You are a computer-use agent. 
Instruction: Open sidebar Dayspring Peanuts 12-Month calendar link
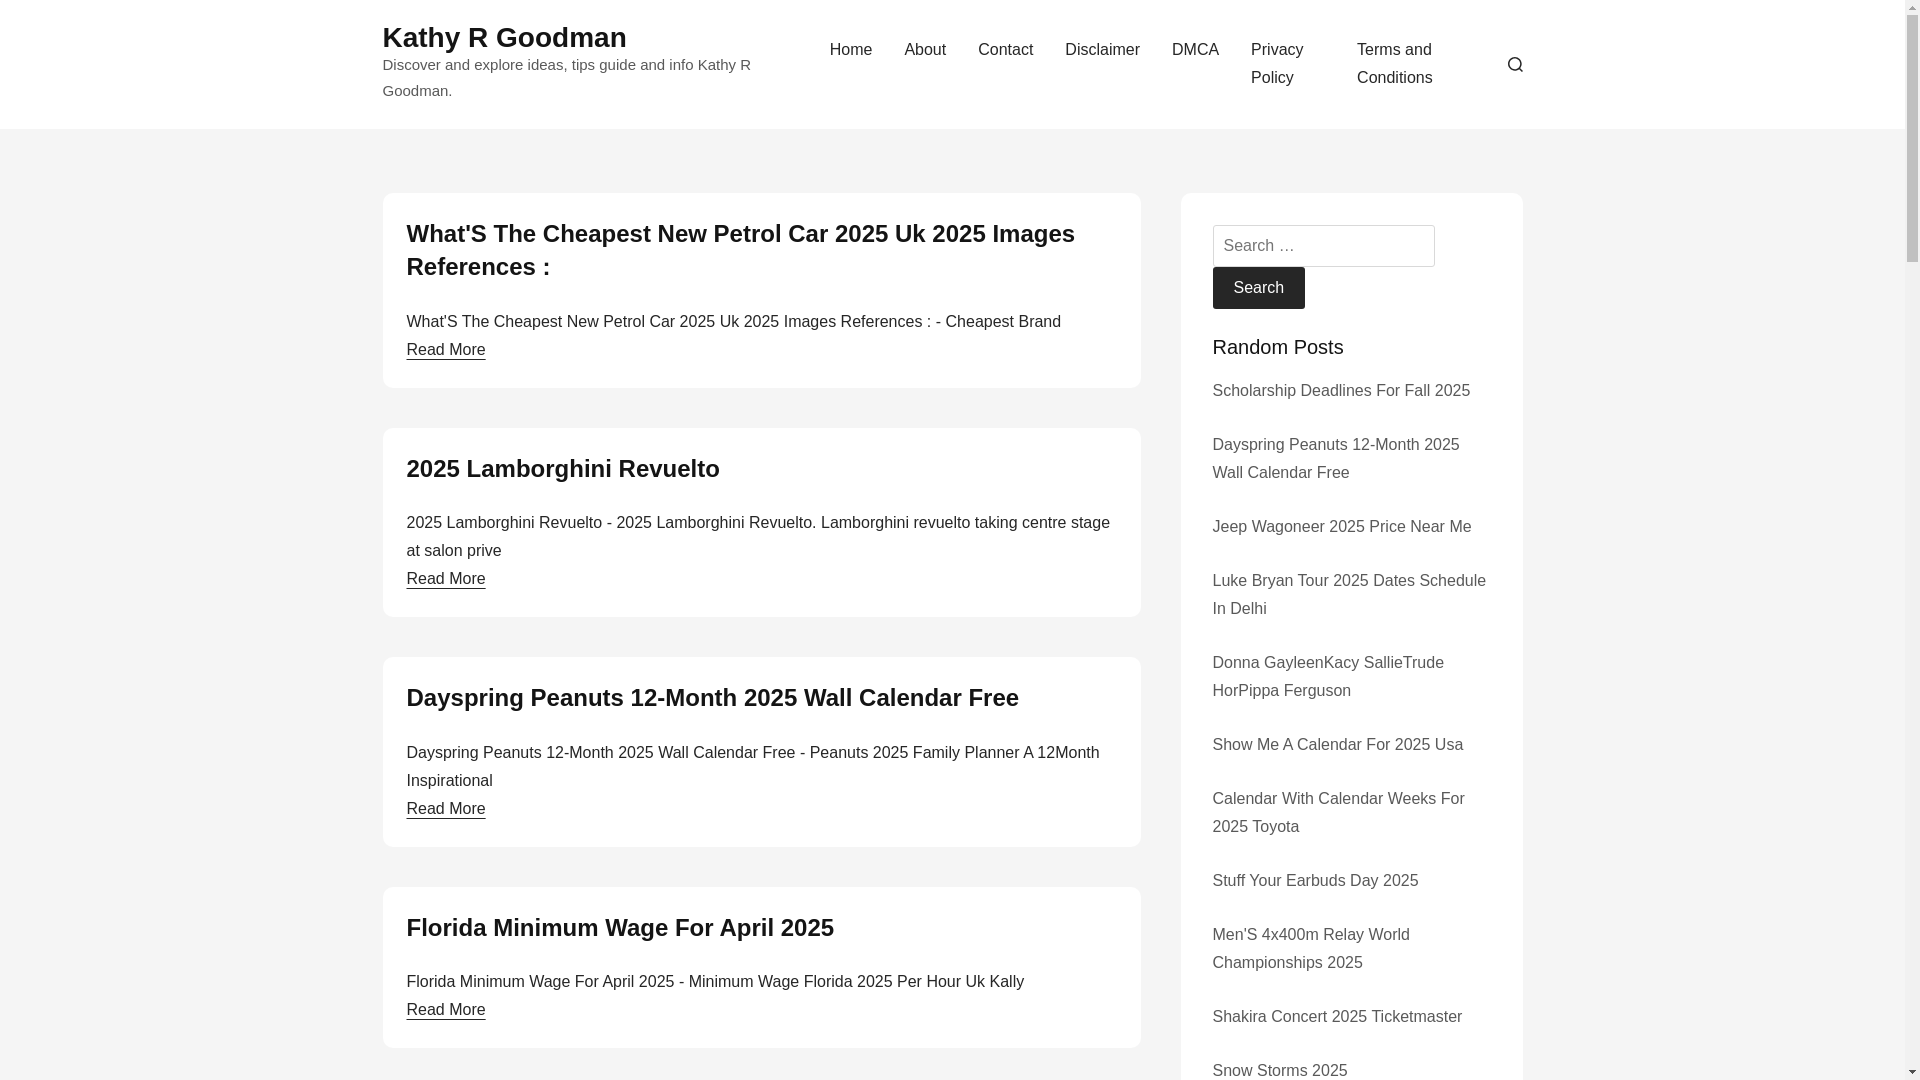pyautogui.click(x=1335, y=459)
